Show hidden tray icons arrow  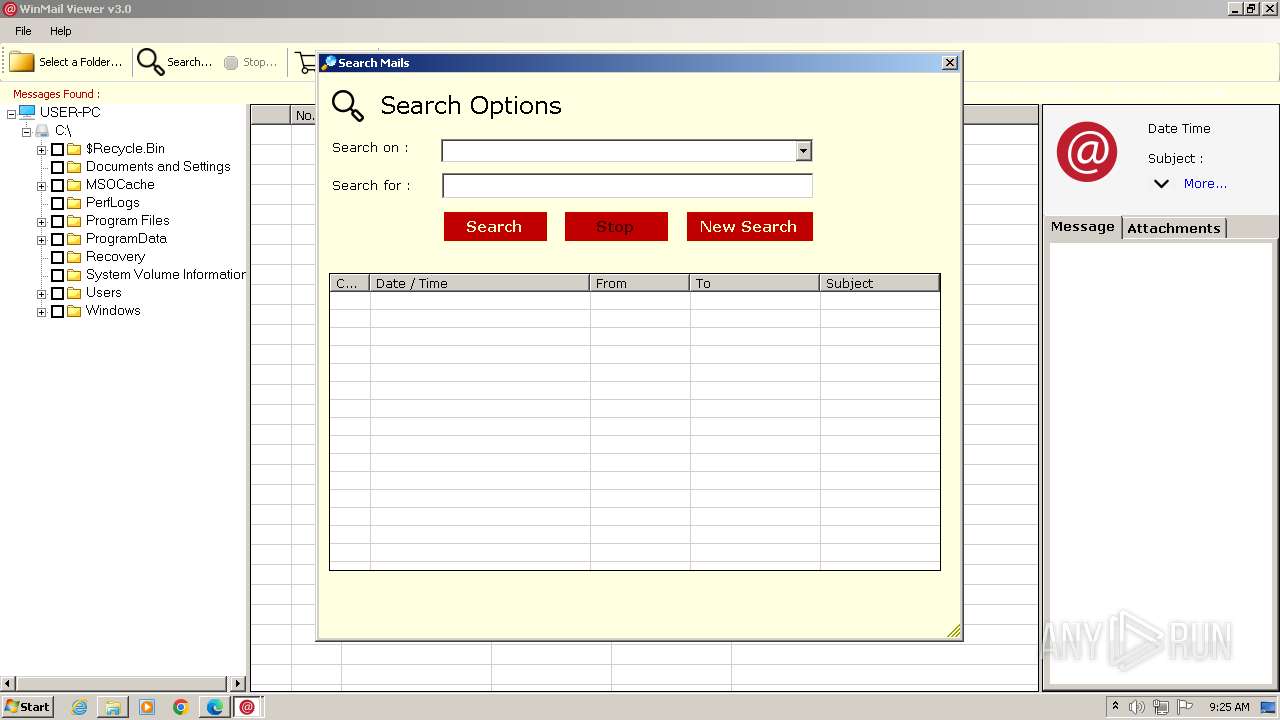pyautogui.click(x=1115, y=706)
